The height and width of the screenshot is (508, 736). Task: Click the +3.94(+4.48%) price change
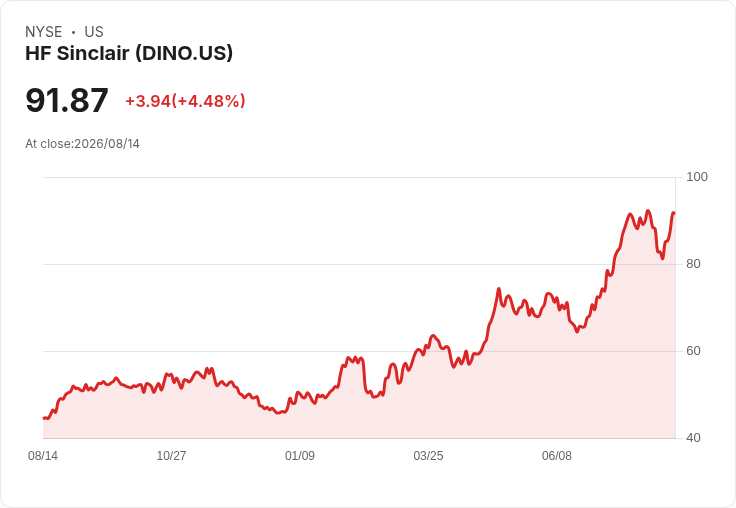coord(185,101)
